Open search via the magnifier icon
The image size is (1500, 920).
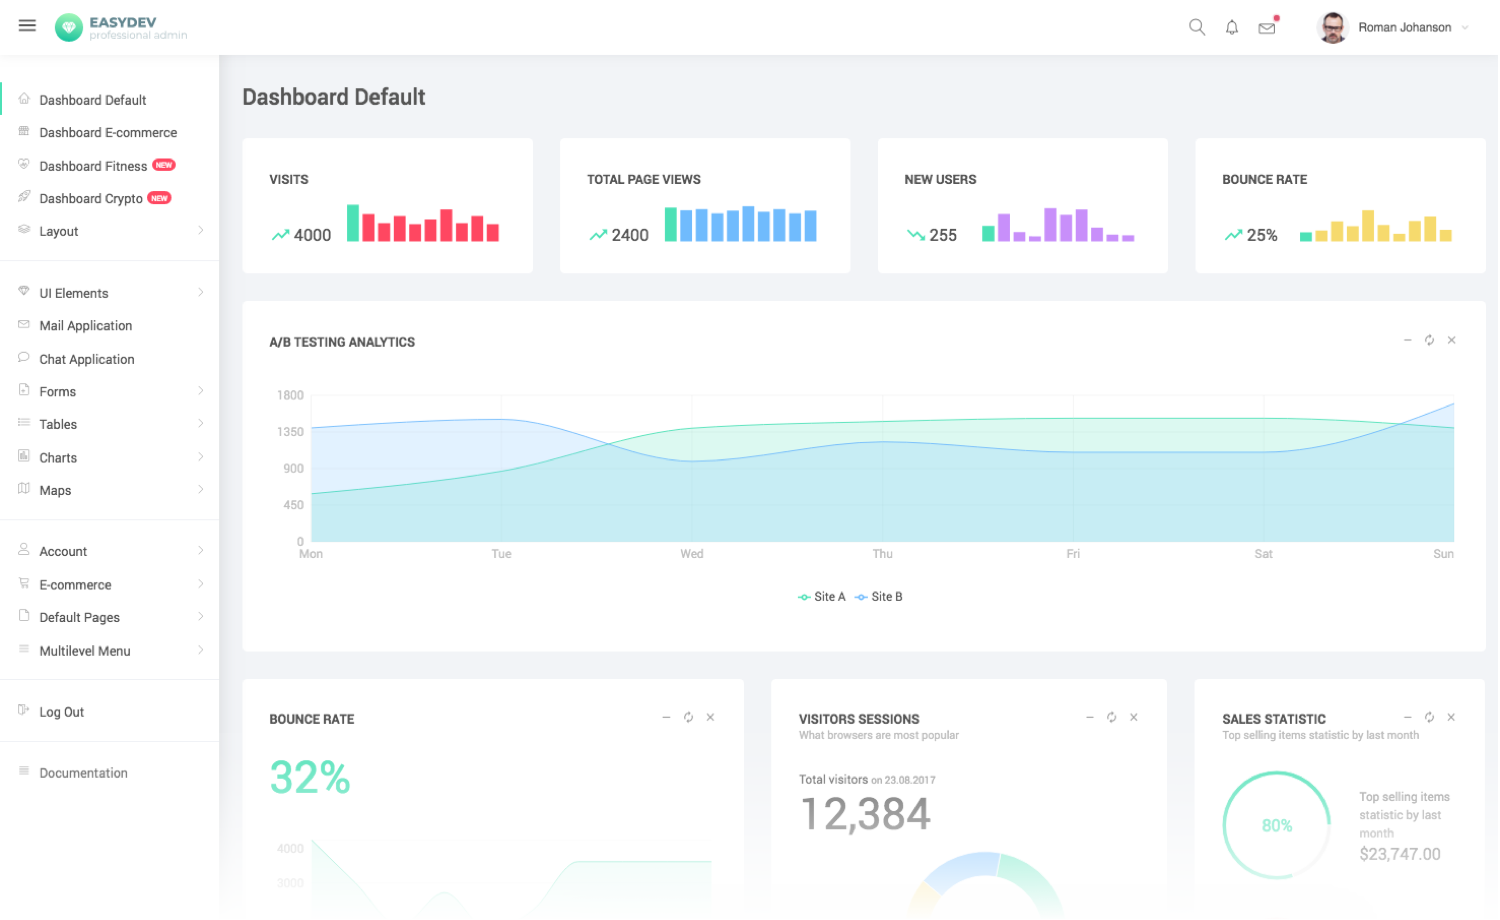(1197, 27)
